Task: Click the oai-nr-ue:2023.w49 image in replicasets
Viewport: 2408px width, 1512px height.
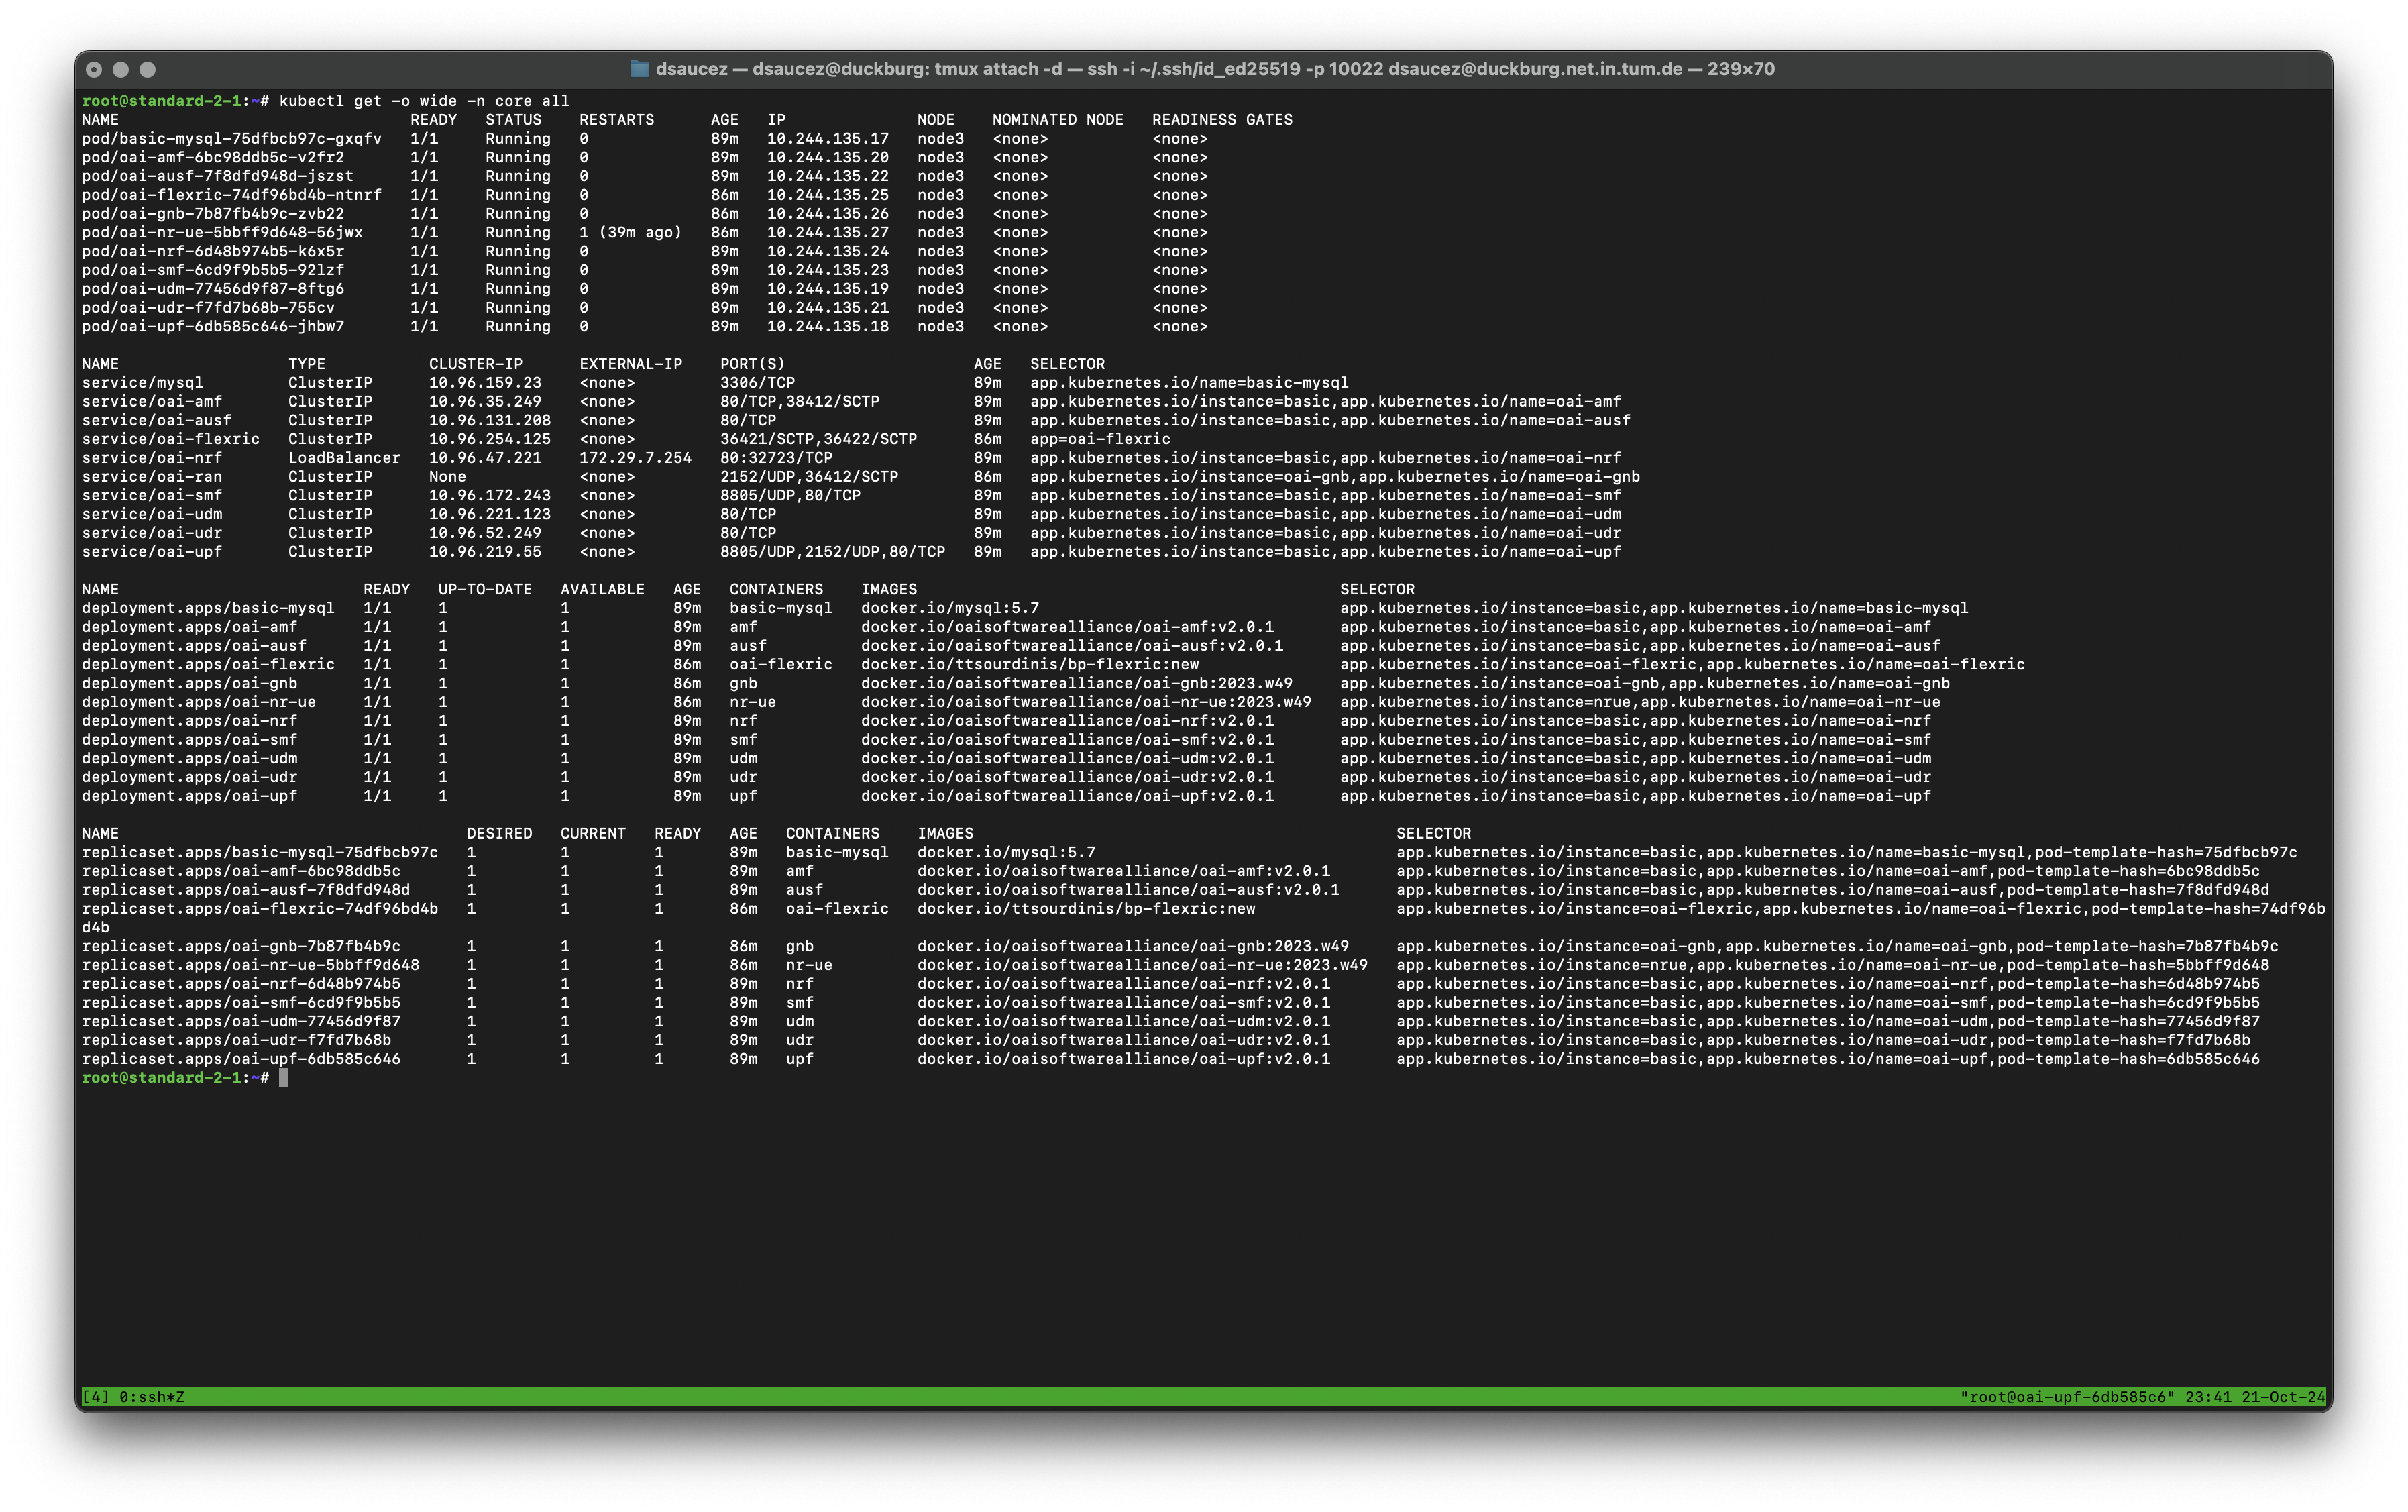Action: 1143,965
